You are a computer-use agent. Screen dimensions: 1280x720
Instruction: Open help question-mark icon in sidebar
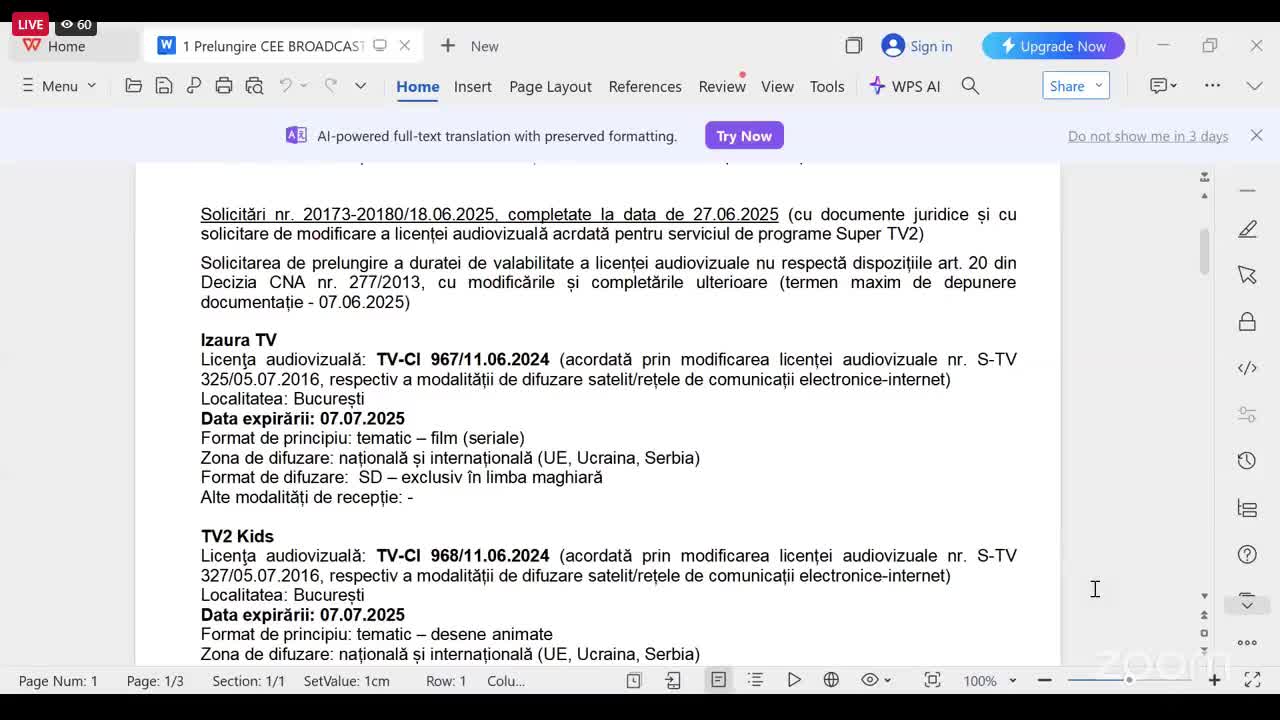[1247, 554]
